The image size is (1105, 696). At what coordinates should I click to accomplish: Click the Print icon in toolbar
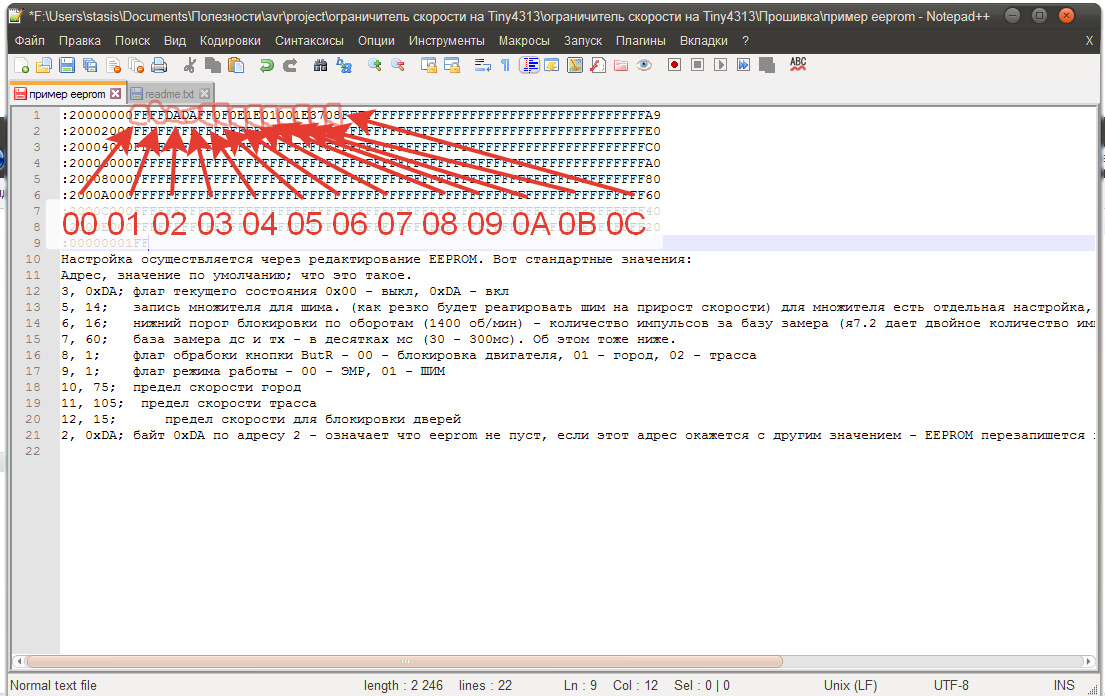click(159, 65)
